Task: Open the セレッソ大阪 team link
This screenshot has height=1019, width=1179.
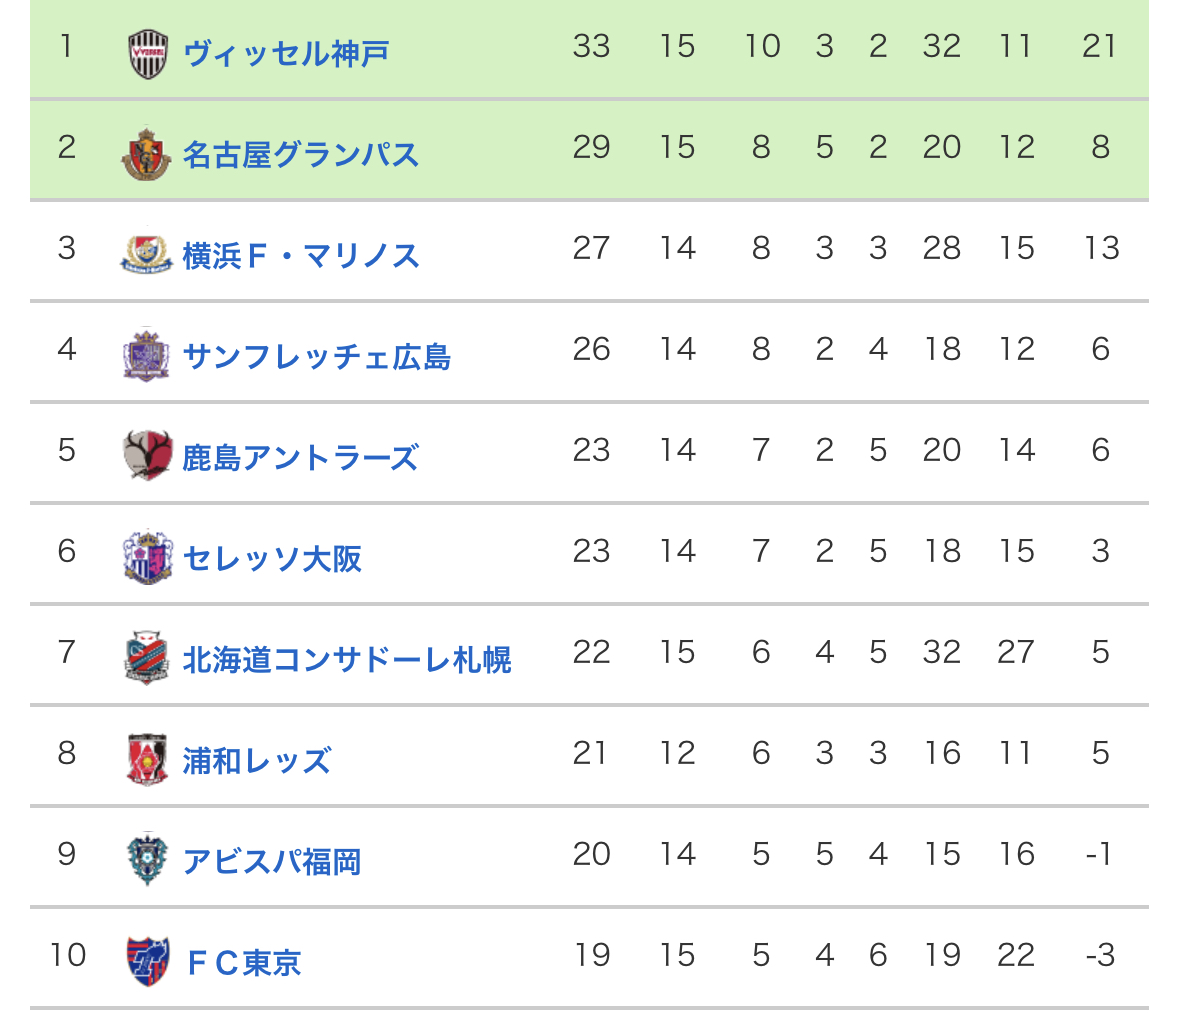Action: pos(271,559)
